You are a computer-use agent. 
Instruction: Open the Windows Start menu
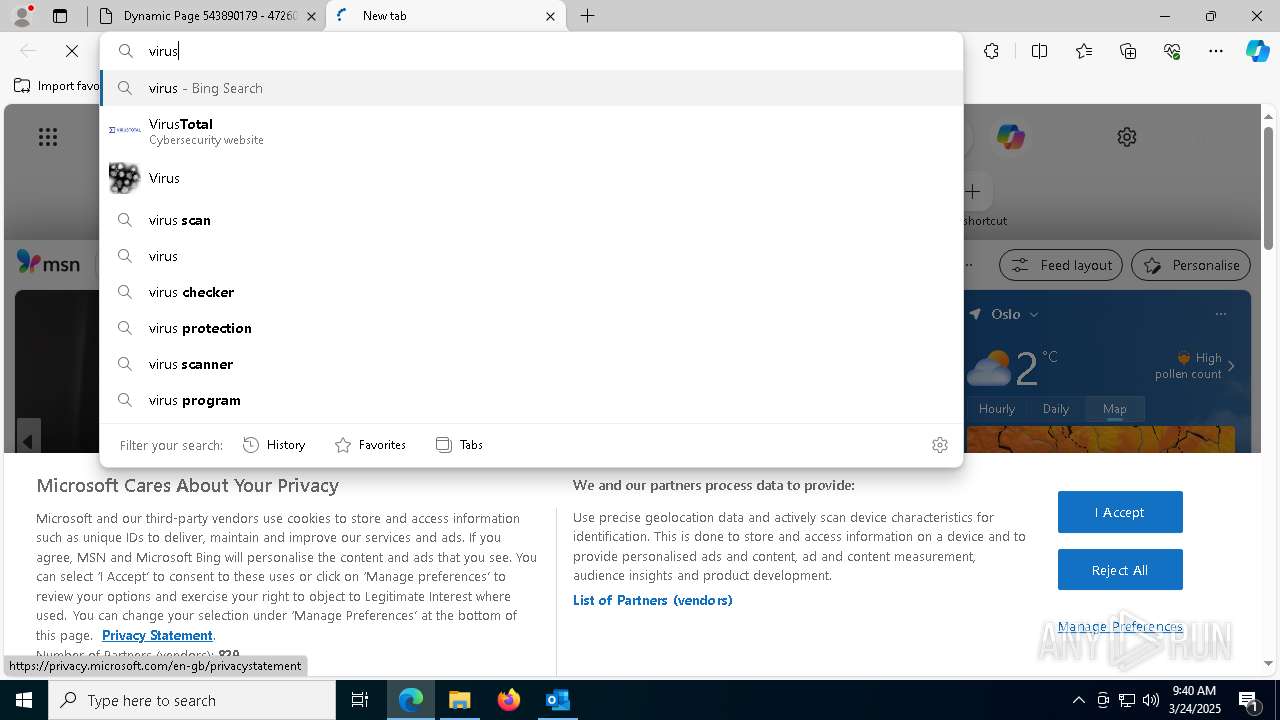coord(24,700)
